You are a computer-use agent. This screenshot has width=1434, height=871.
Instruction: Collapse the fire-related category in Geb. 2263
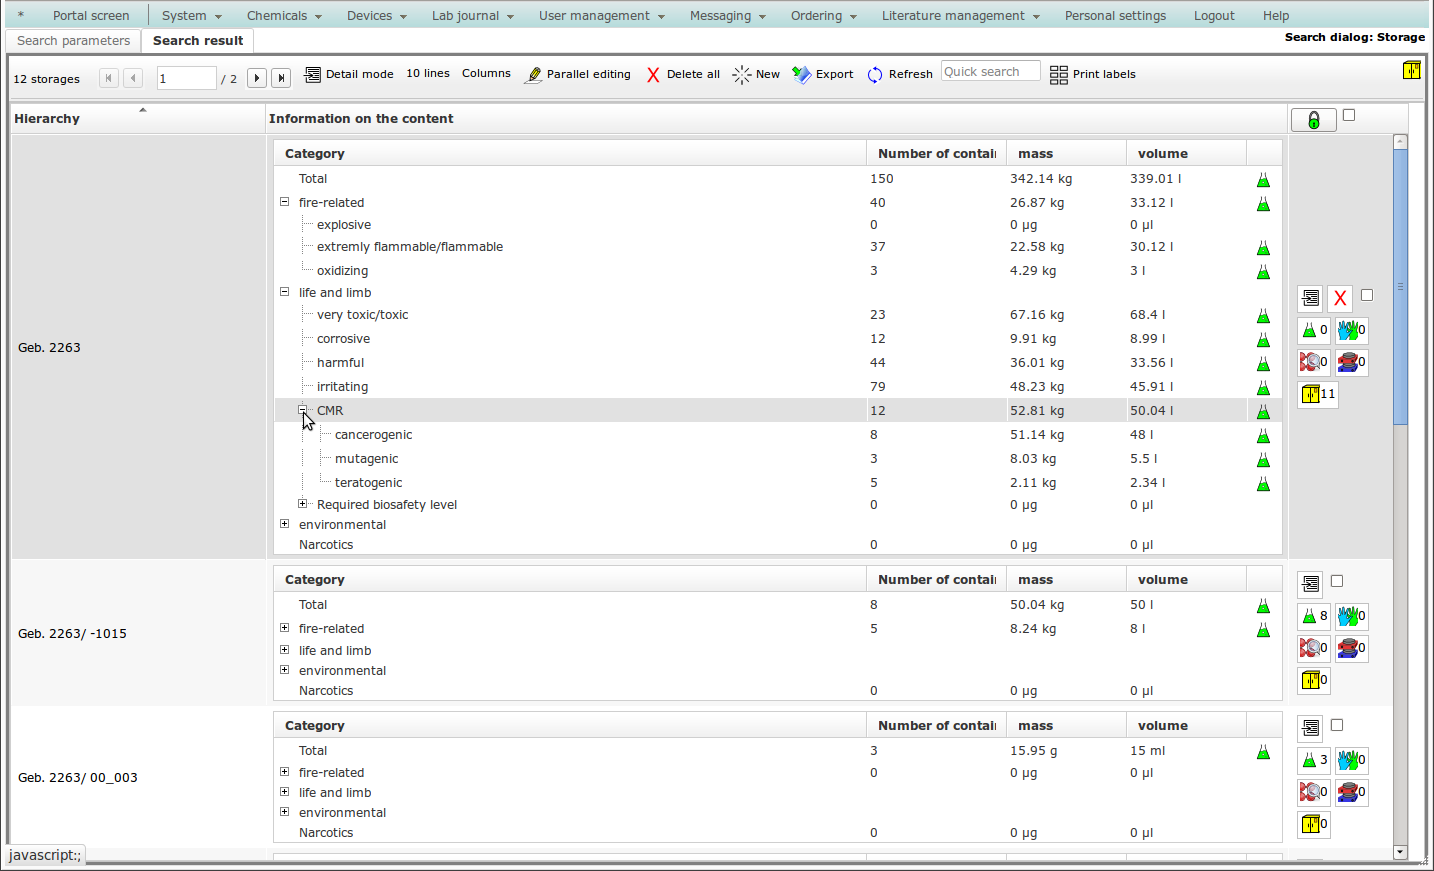pyautogui.click(x=285, y=202)
